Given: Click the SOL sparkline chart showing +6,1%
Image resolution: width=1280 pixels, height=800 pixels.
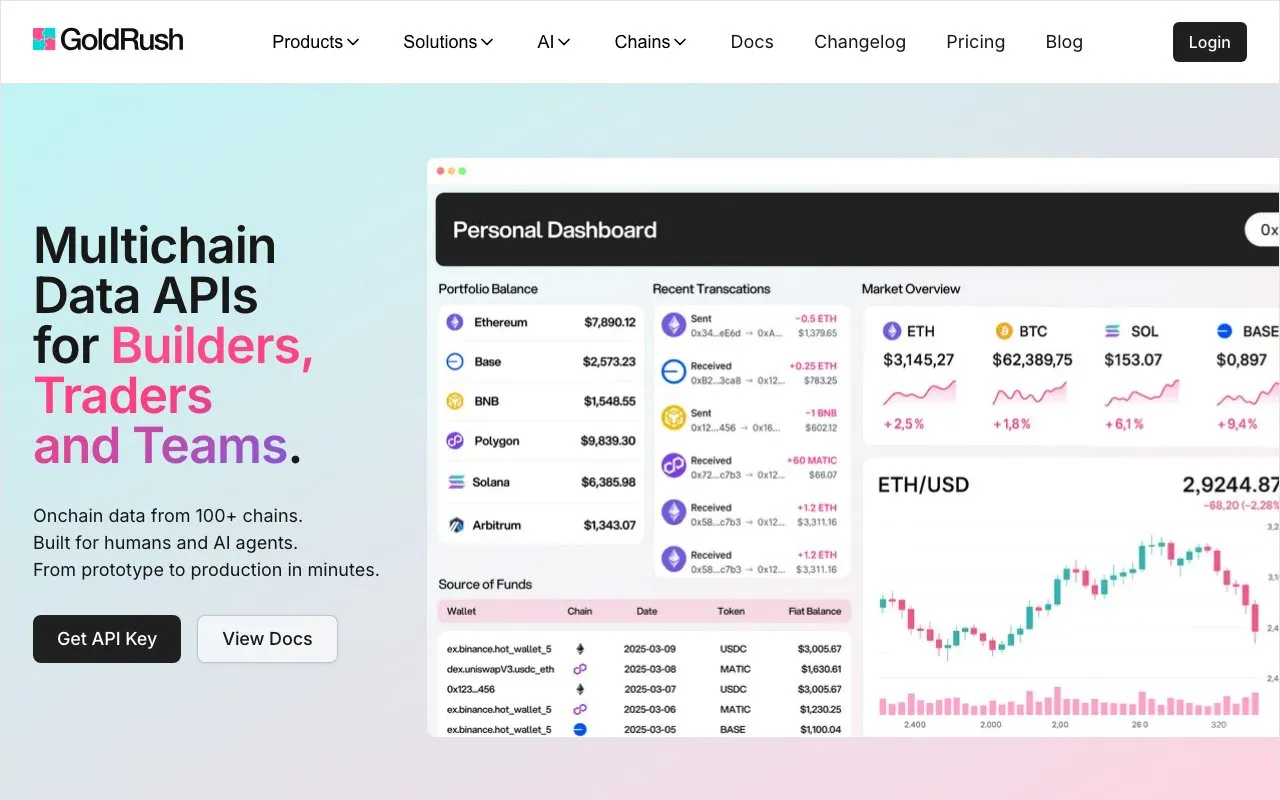Looking at the screenshot, I should tap(1142, 393).
